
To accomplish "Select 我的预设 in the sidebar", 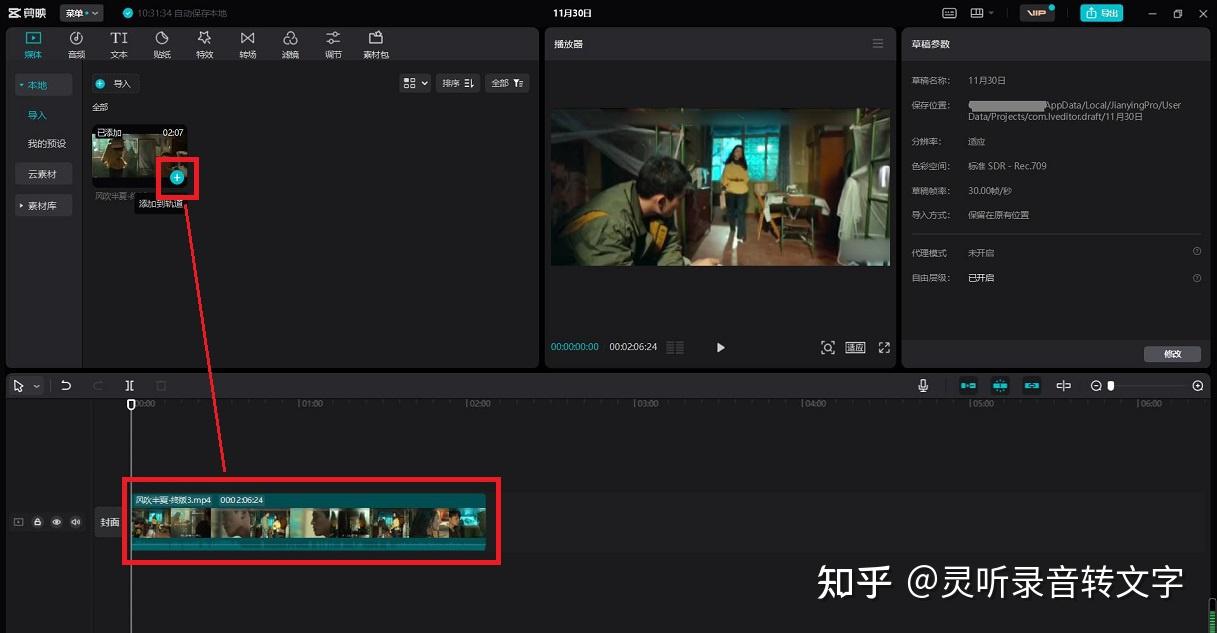I will [46, 144].
